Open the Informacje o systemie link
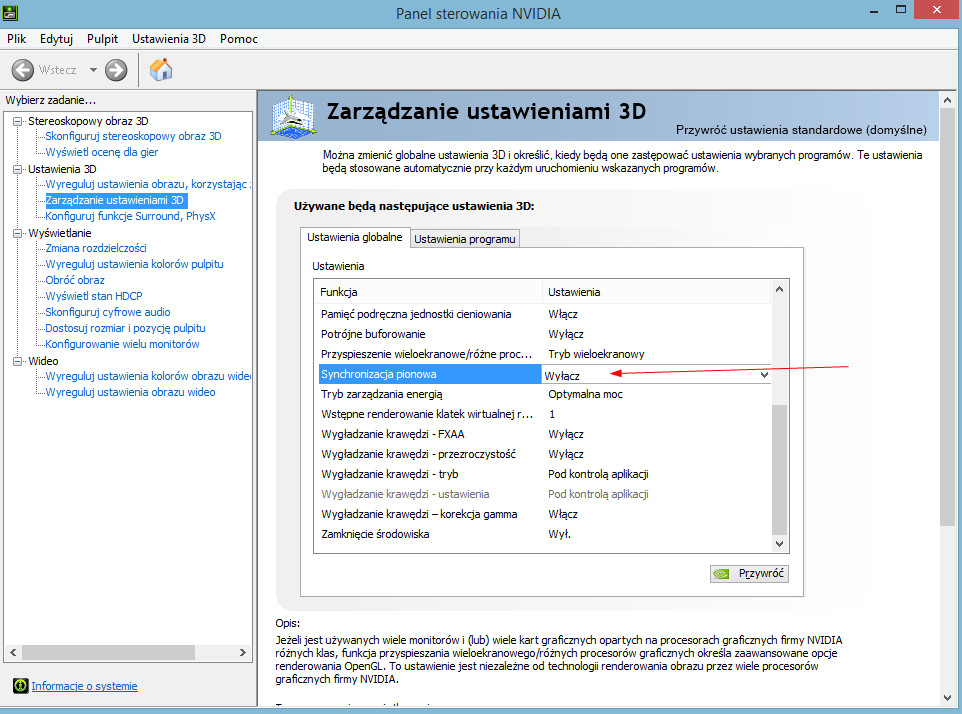The width and height of the screenshot is (962, 714). coord(84,686)
